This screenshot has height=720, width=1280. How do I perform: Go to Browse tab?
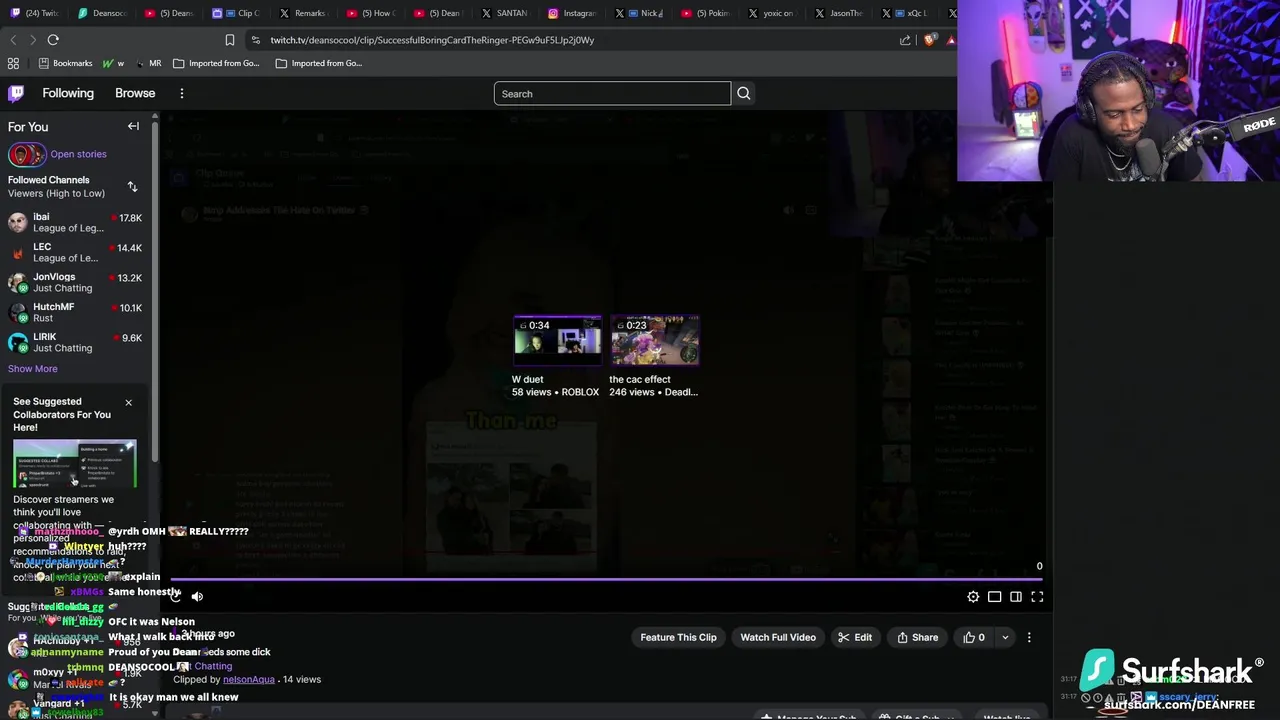click(135, 93)
